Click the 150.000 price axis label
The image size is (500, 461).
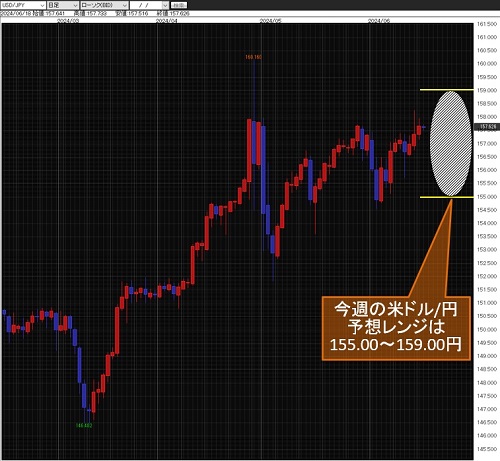487,329
